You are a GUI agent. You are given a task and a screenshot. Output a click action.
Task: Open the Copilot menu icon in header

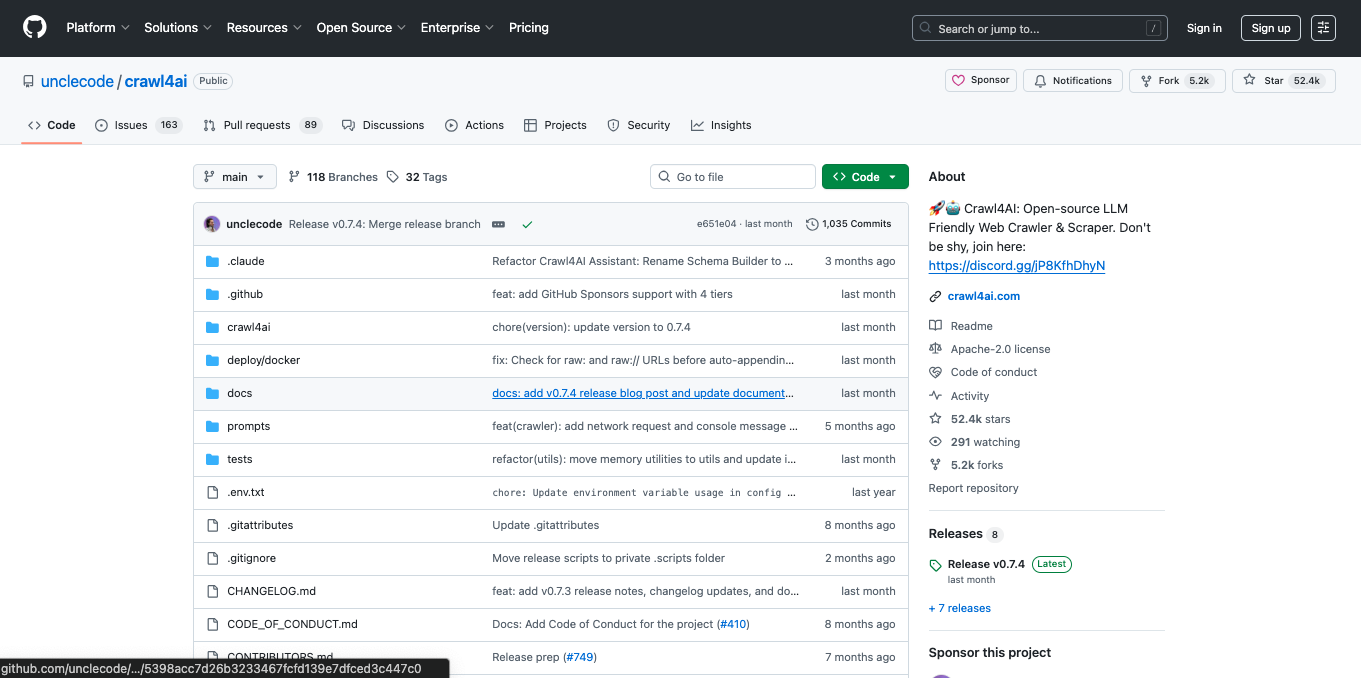pos(1324,28)
